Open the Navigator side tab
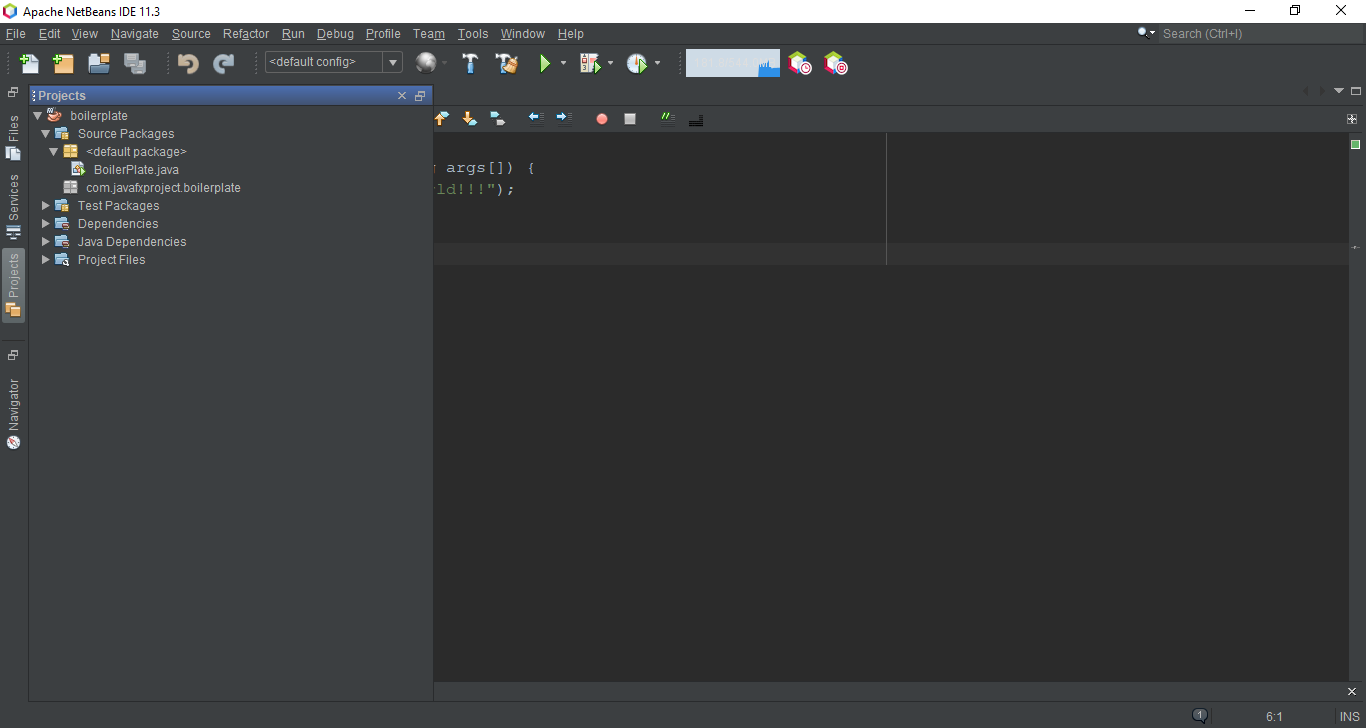This screenshot has width=1366, height=728. click(x=13, y=414)
